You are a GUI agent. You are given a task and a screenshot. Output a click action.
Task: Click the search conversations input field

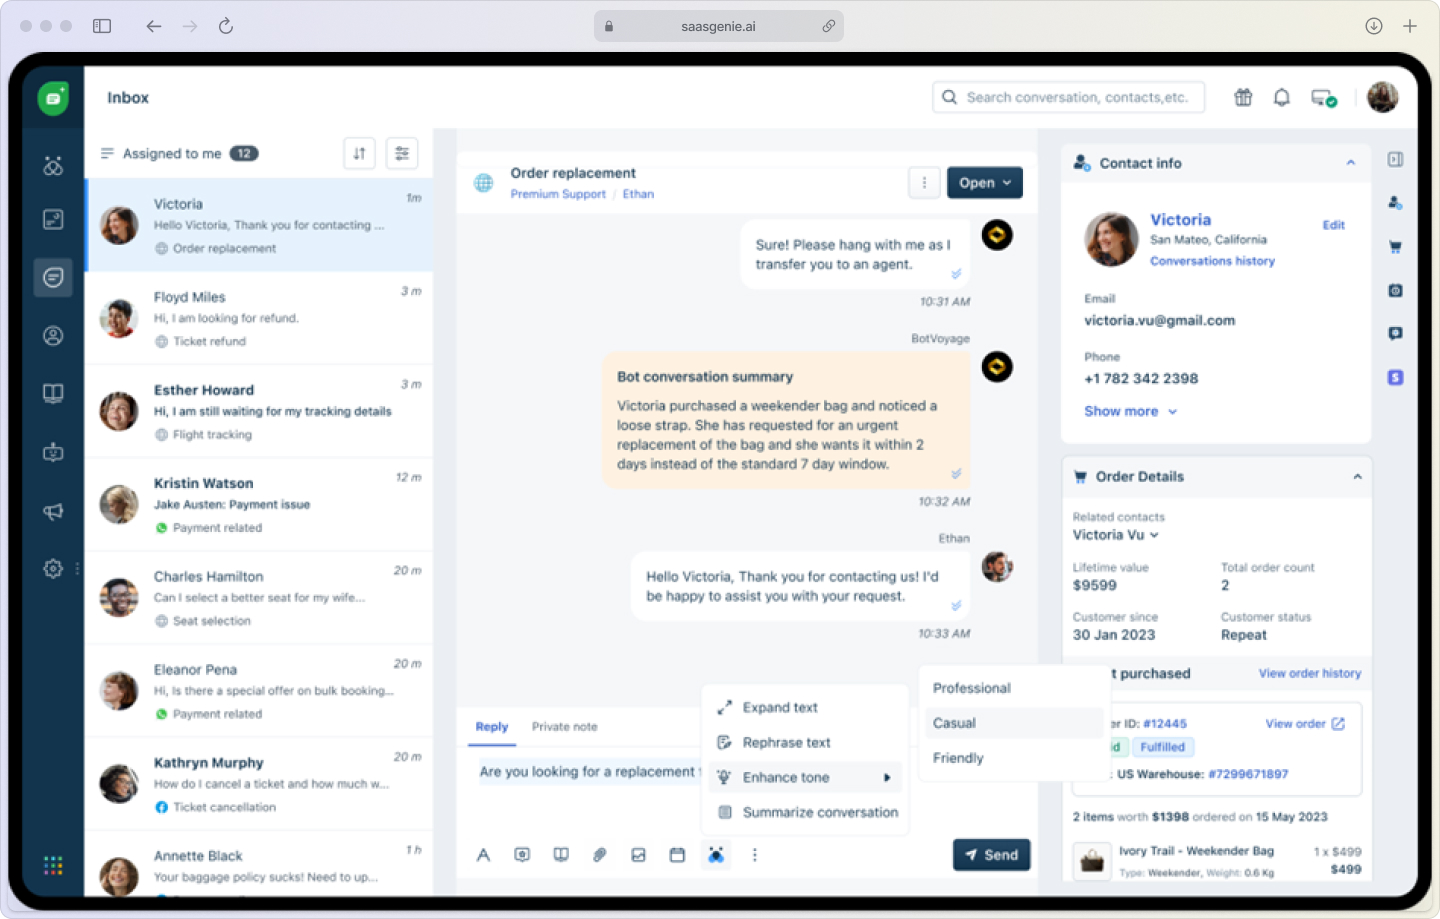(x=1068, y=97)
